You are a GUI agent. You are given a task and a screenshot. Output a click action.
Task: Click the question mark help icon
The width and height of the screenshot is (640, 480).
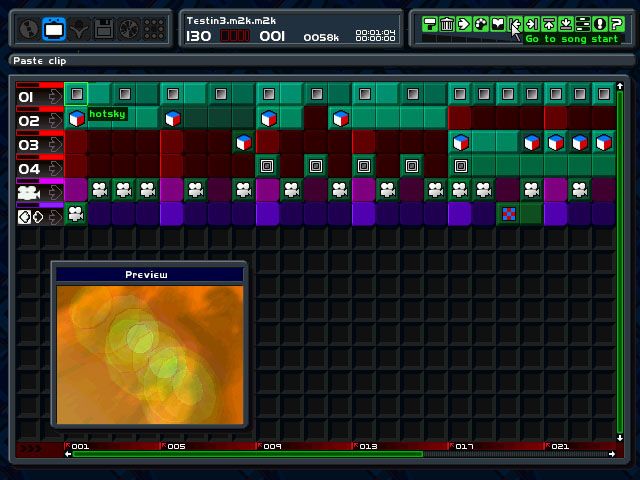(x=617, y=24)
